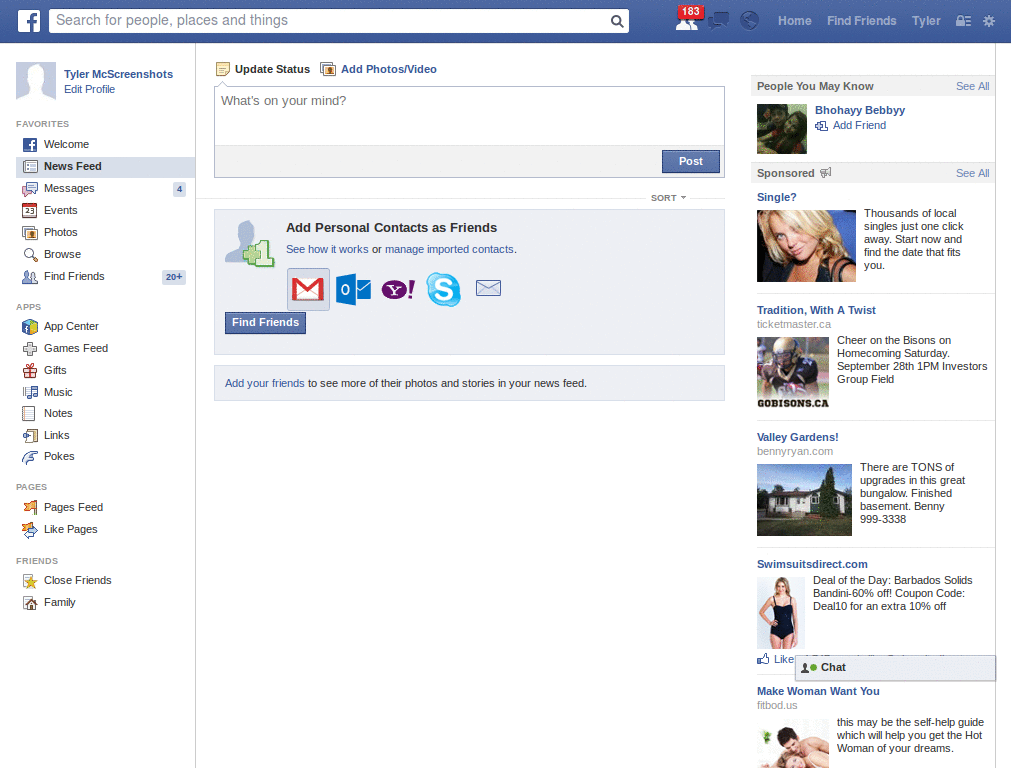Click the Close Friends star icon
The image size is (1024, 768).
point(29,581)
